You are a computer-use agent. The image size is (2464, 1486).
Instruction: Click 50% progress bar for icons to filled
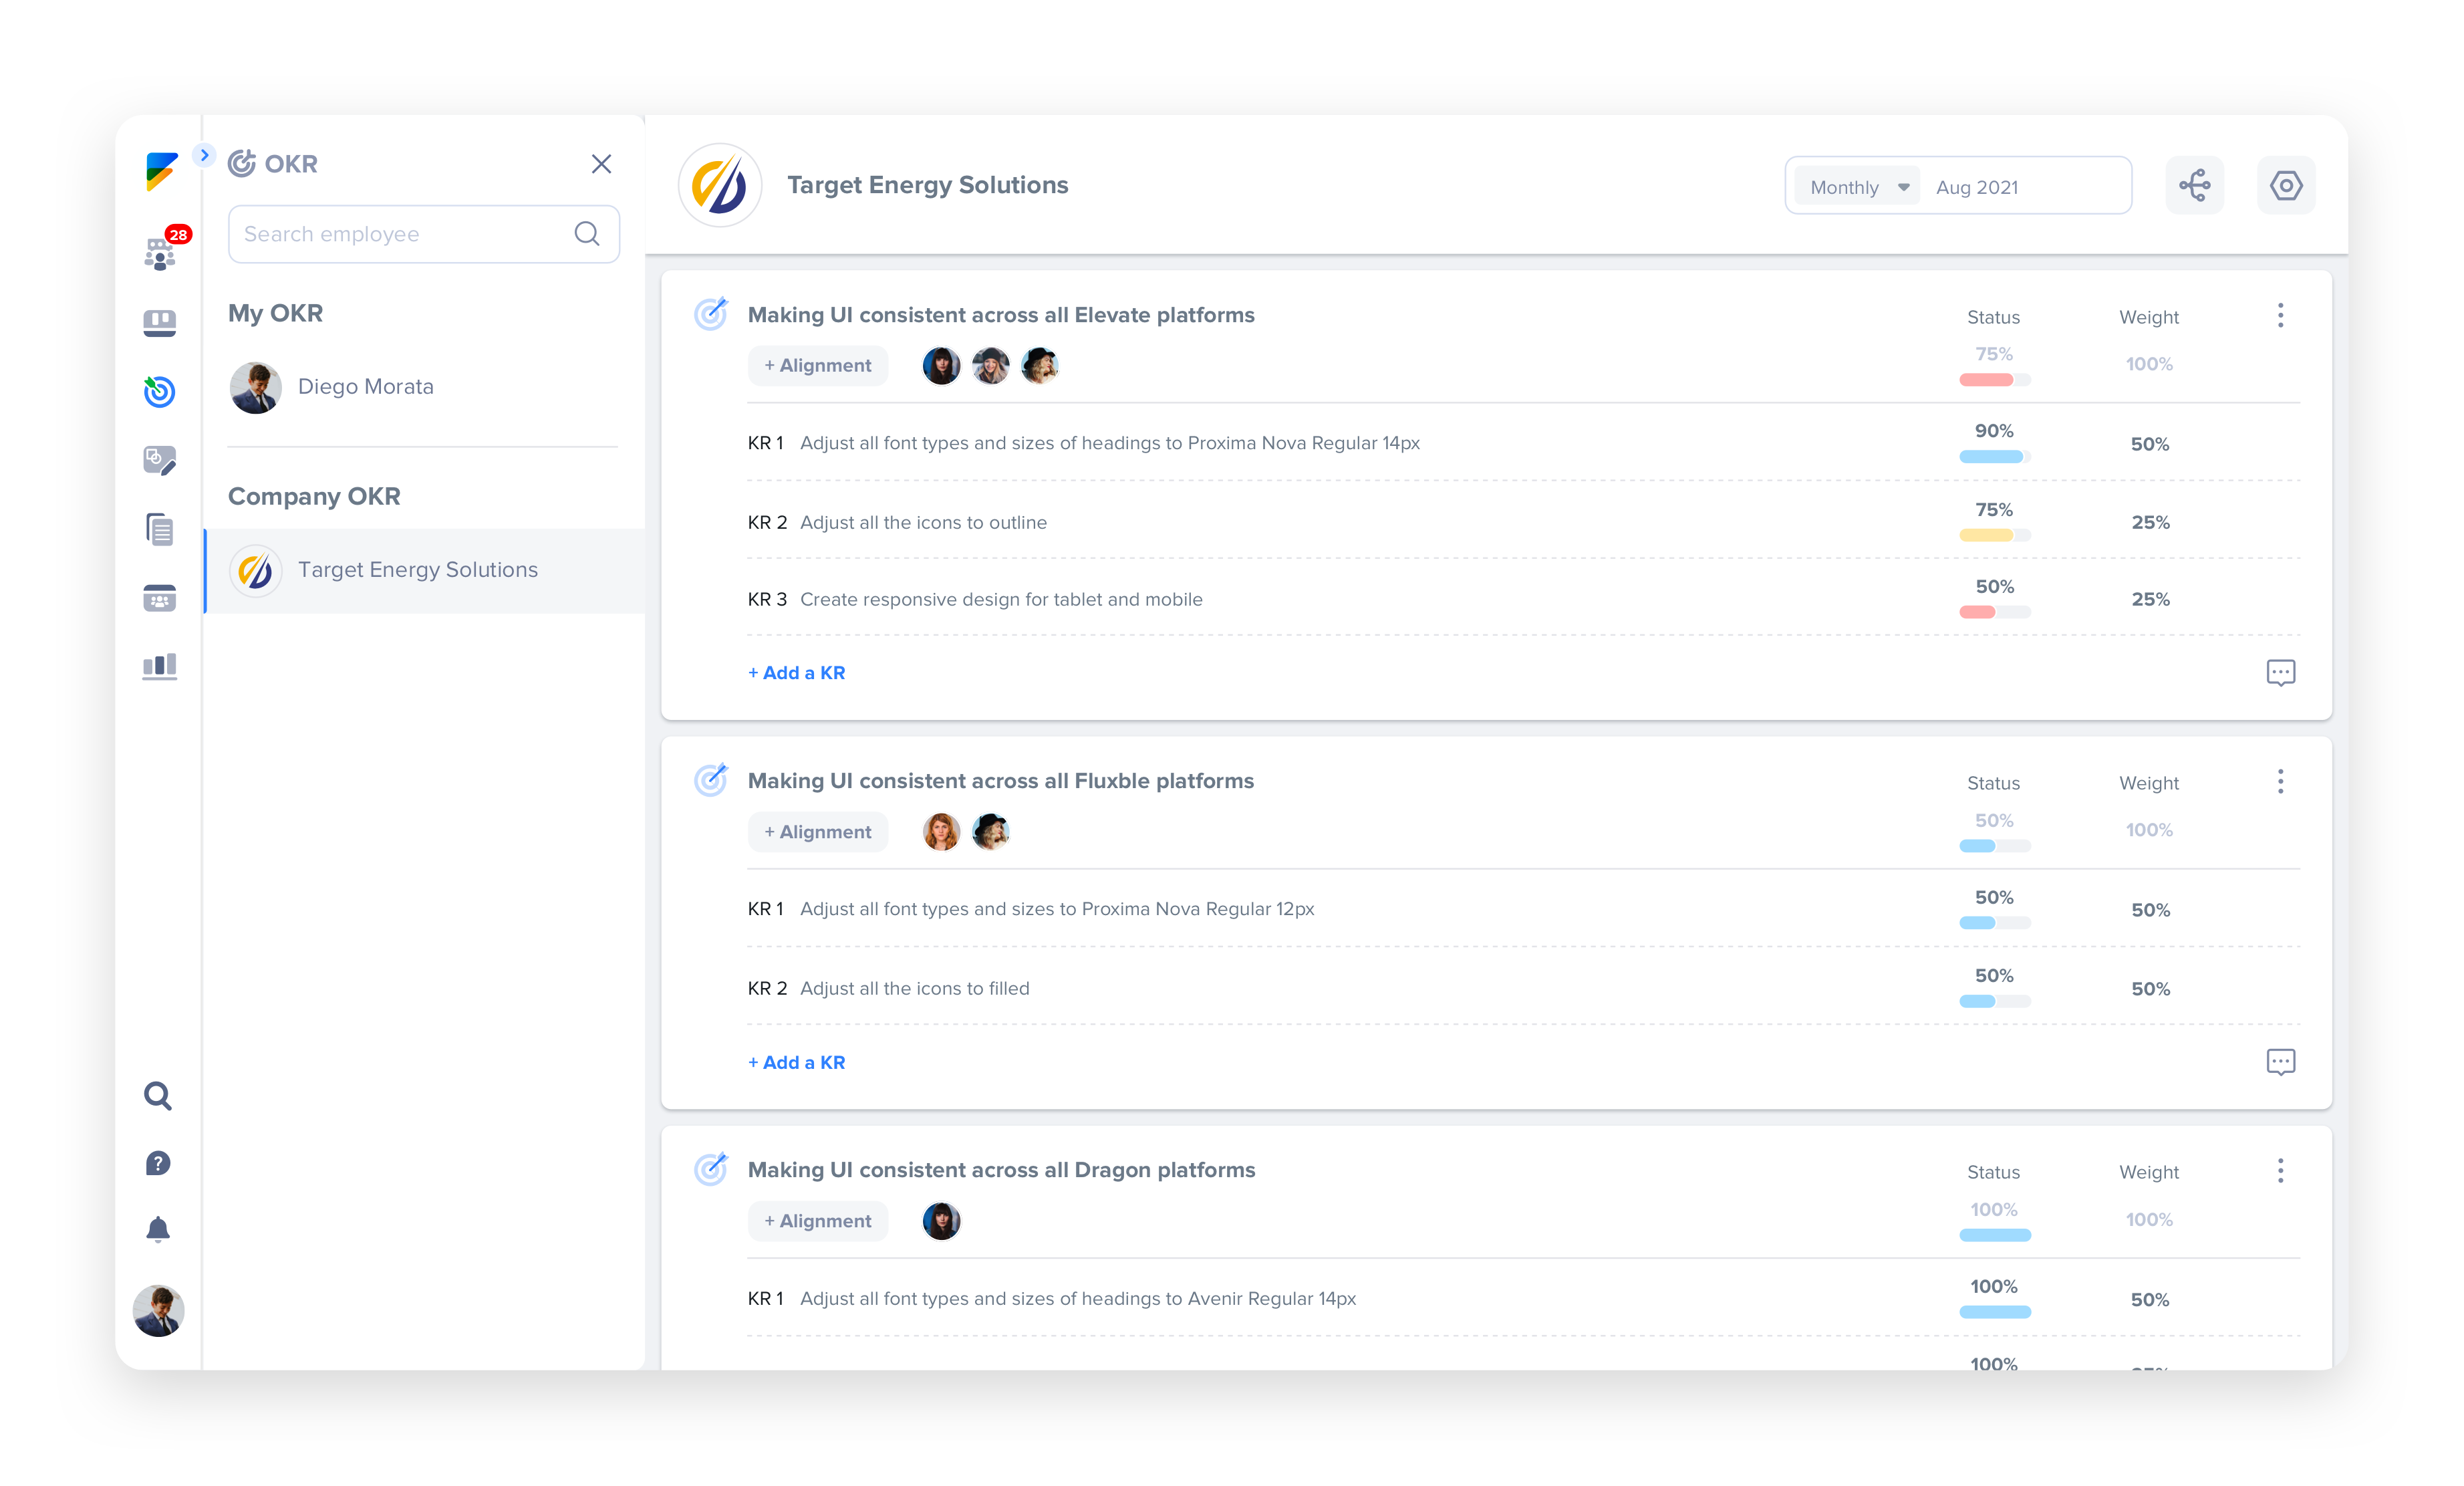click(x=1995, y=1001)
